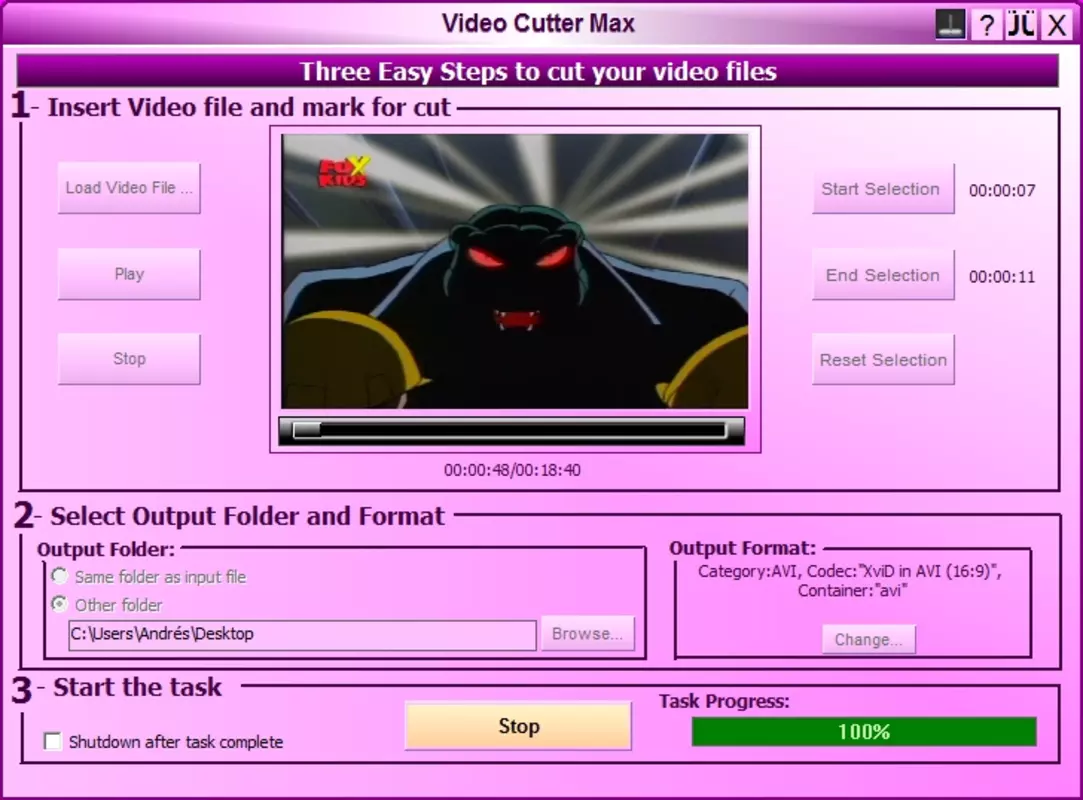Click the 'Three Easy Steps' banner
Image resolution: width=1083 pixels, height=800 pixels.
click(537, 71)
